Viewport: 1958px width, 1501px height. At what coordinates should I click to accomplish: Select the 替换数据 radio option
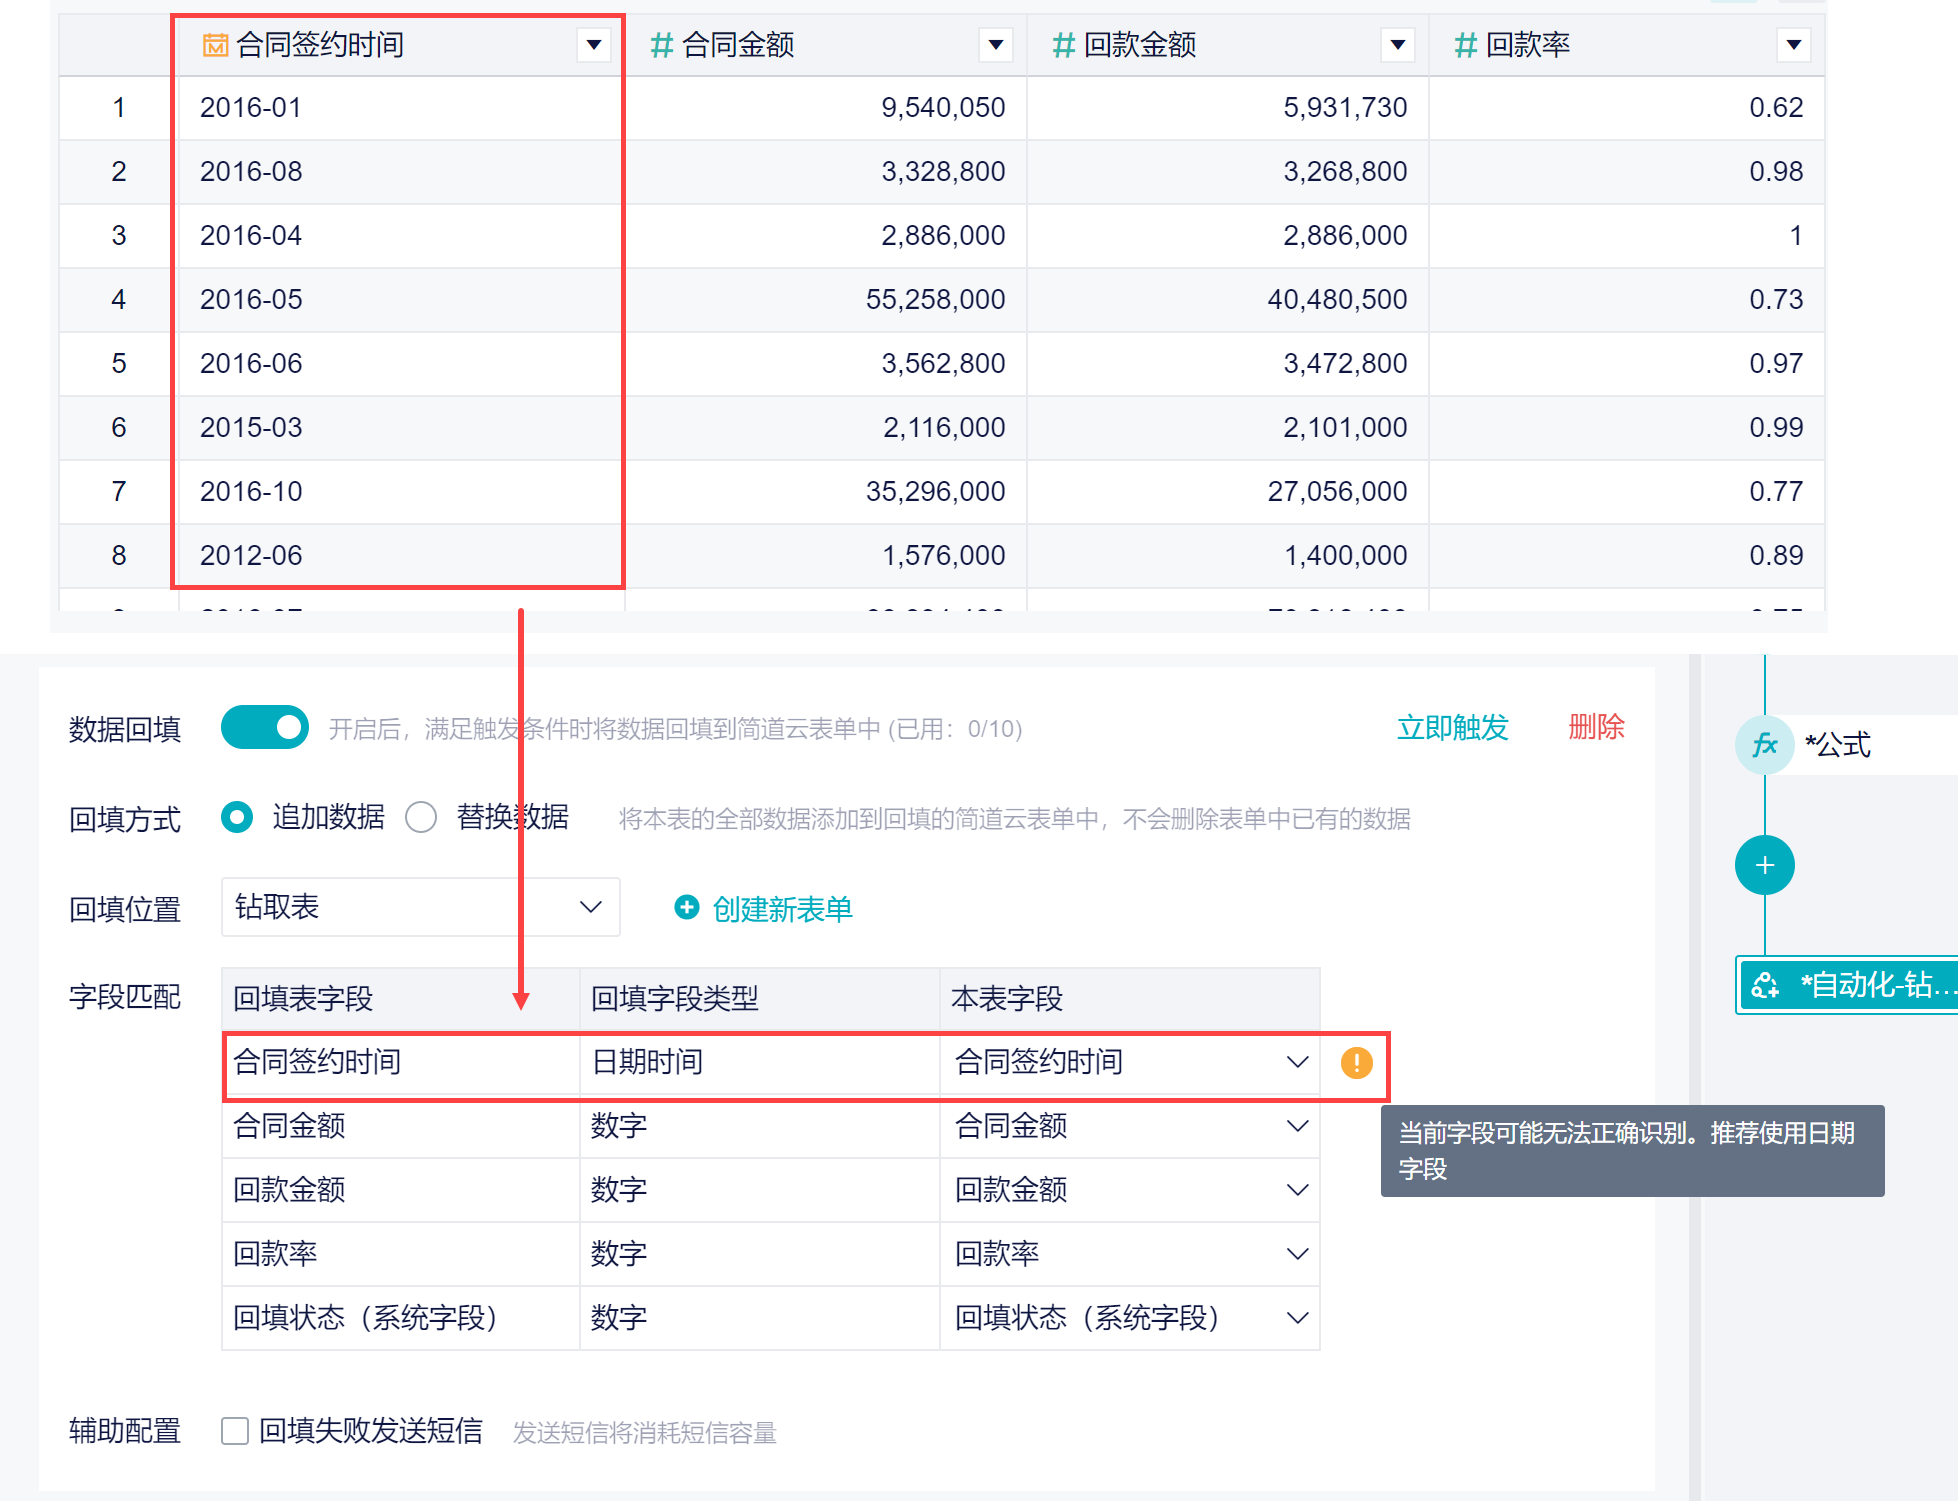421,817
